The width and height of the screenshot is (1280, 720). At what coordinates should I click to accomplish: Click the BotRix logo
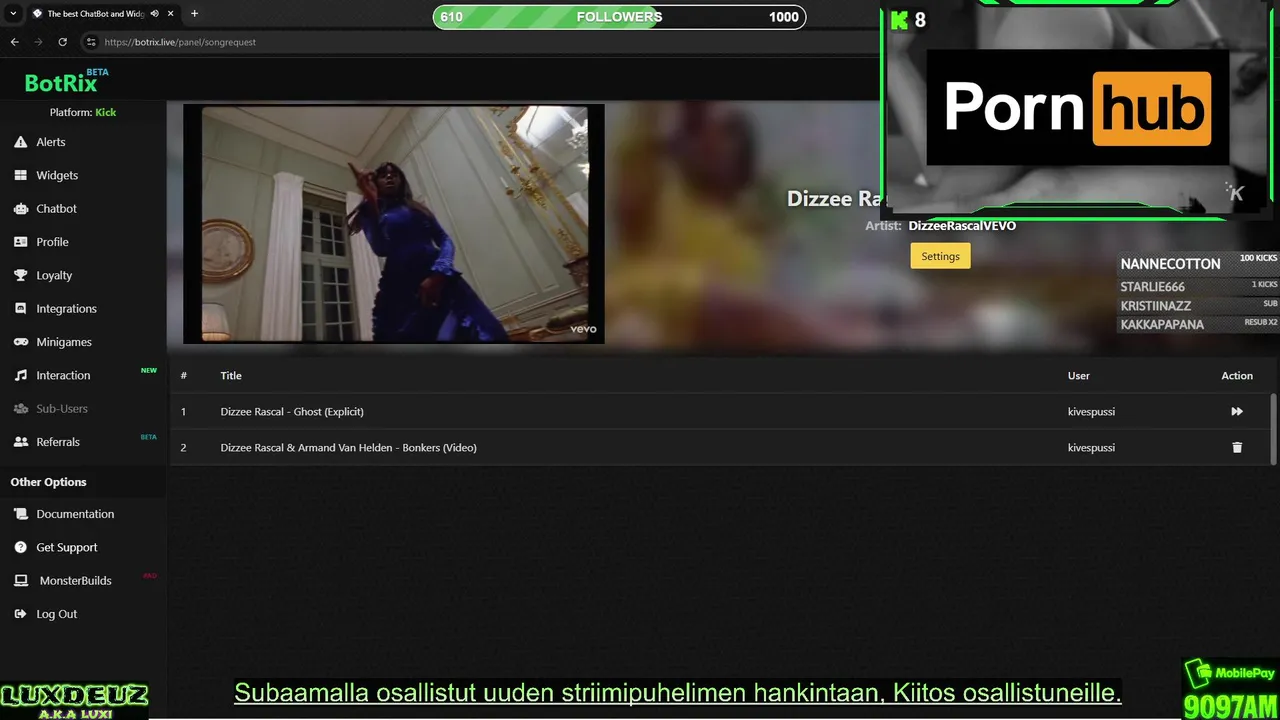[x=66, y=81]
